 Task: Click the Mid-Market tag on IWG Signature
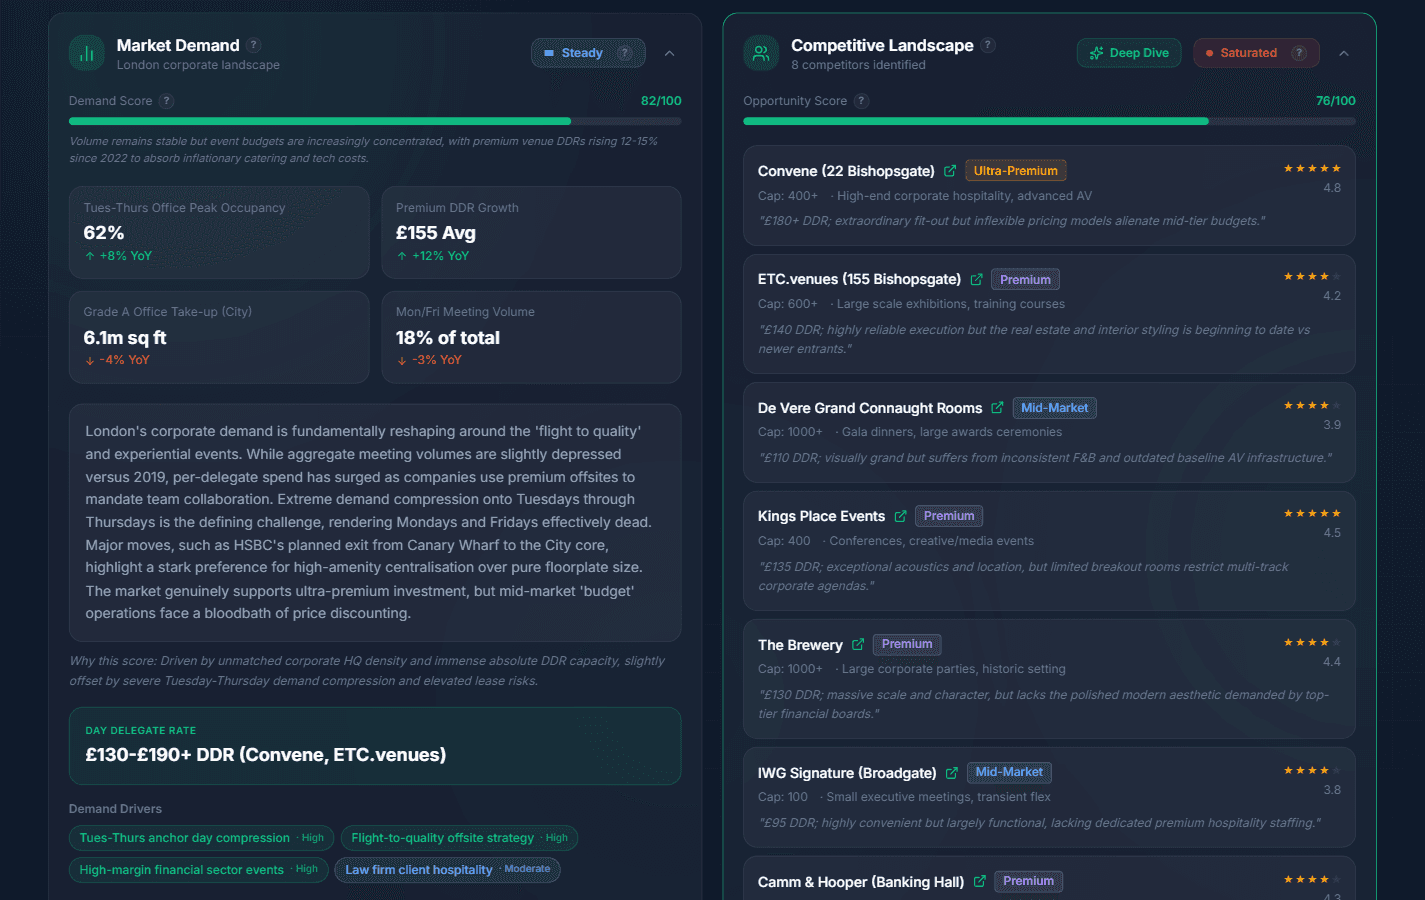(x=1009, y=773)
